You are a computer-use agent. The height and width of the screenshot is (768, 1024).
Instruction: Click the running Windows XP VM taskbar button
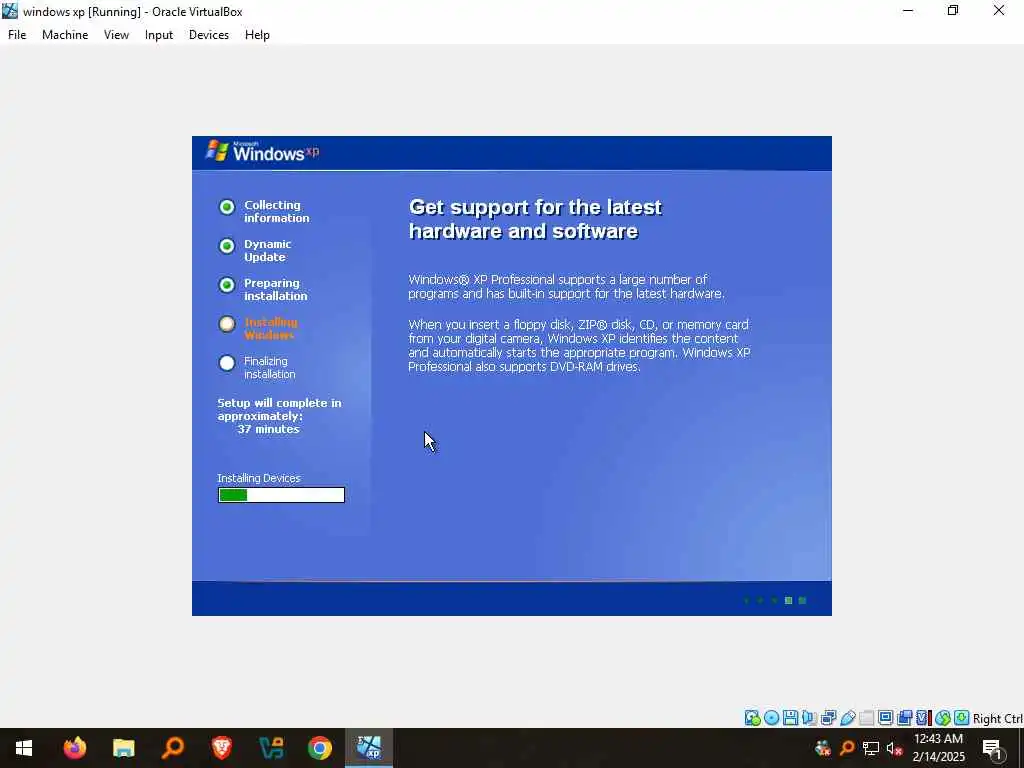pyautogui.click(x=369, y=748)
